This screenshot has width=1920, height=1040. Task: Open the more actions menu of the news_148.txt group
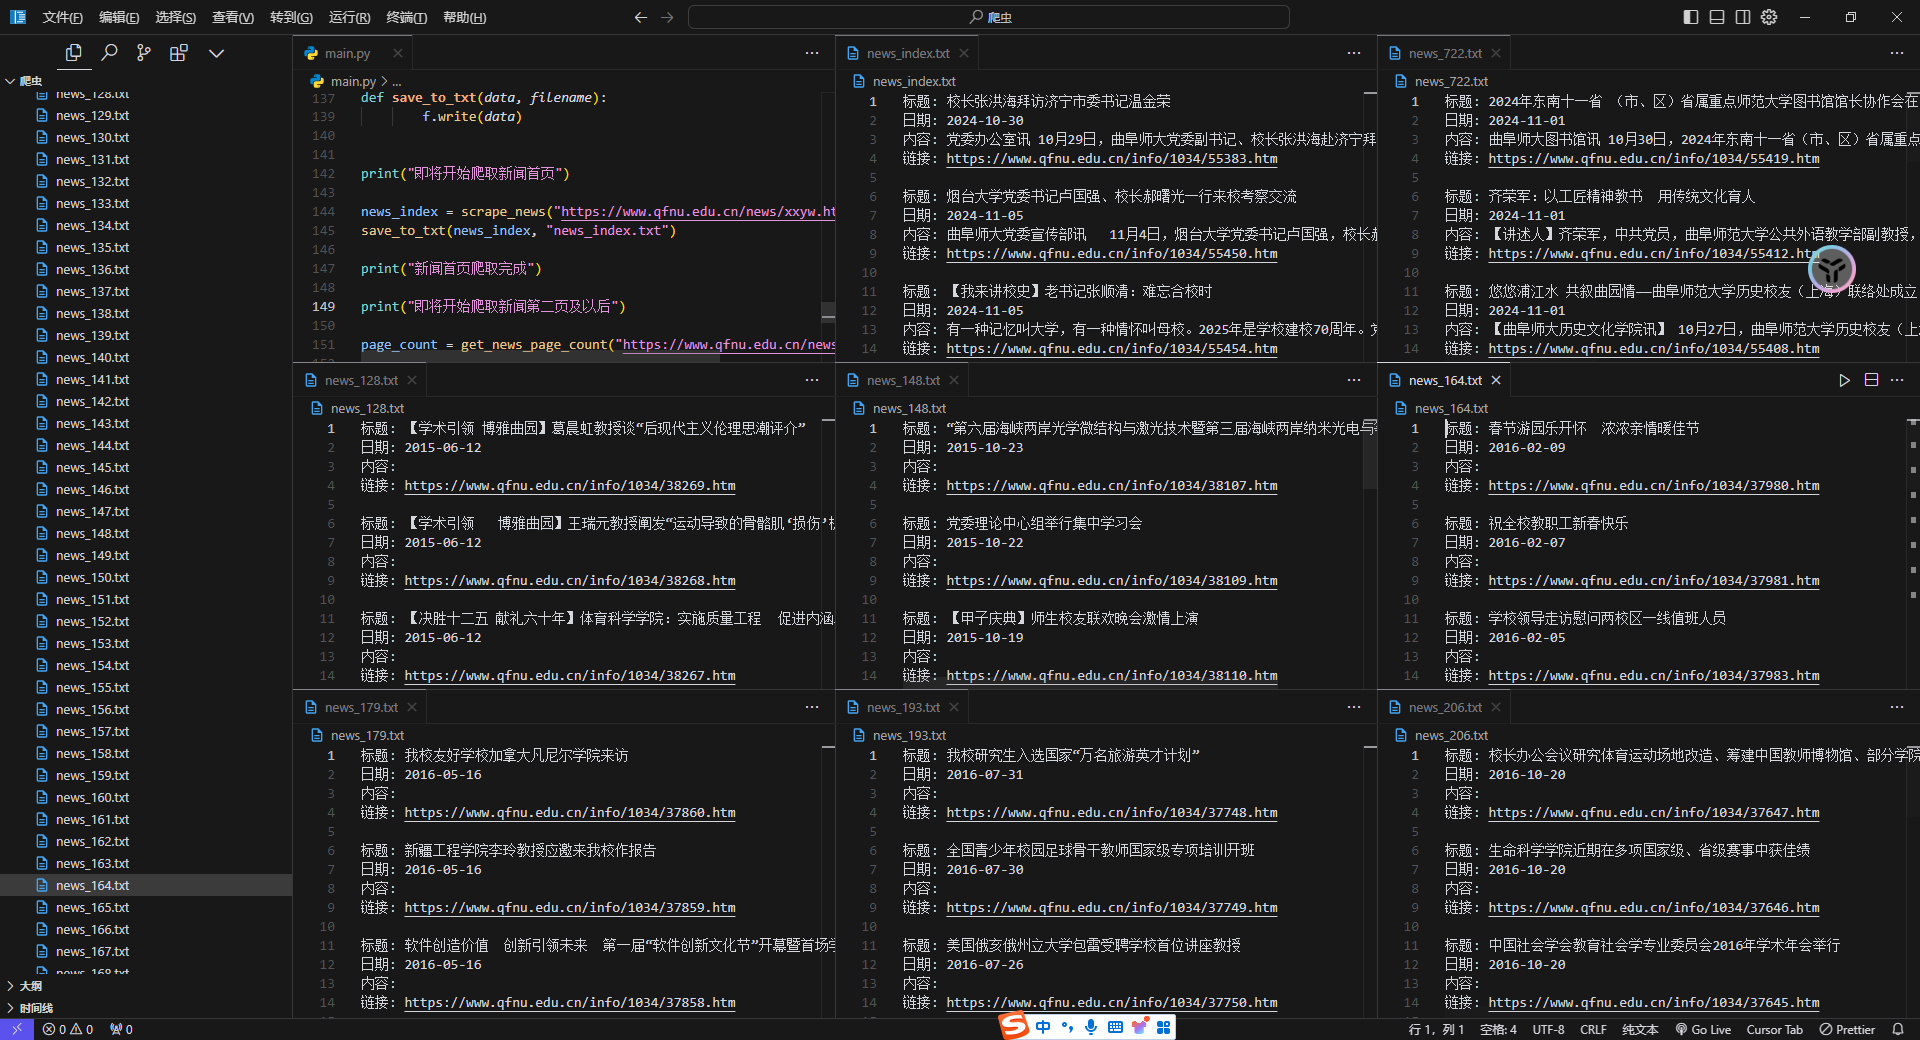pos(1354,380)
